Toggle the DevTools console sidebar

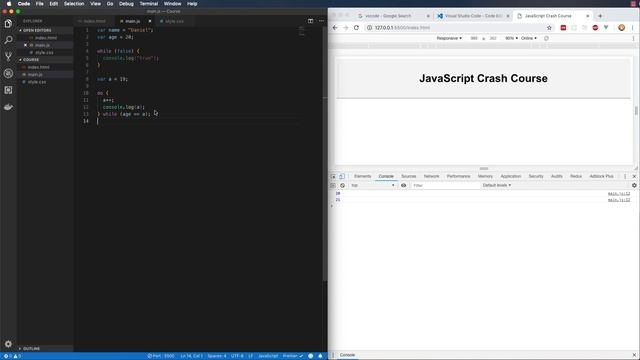point(333,185)
